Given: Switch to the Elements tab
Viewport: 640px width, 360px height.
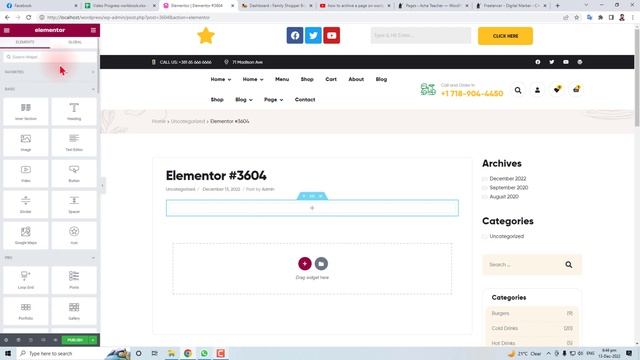Looking at the screenshot, I should 25,42.
